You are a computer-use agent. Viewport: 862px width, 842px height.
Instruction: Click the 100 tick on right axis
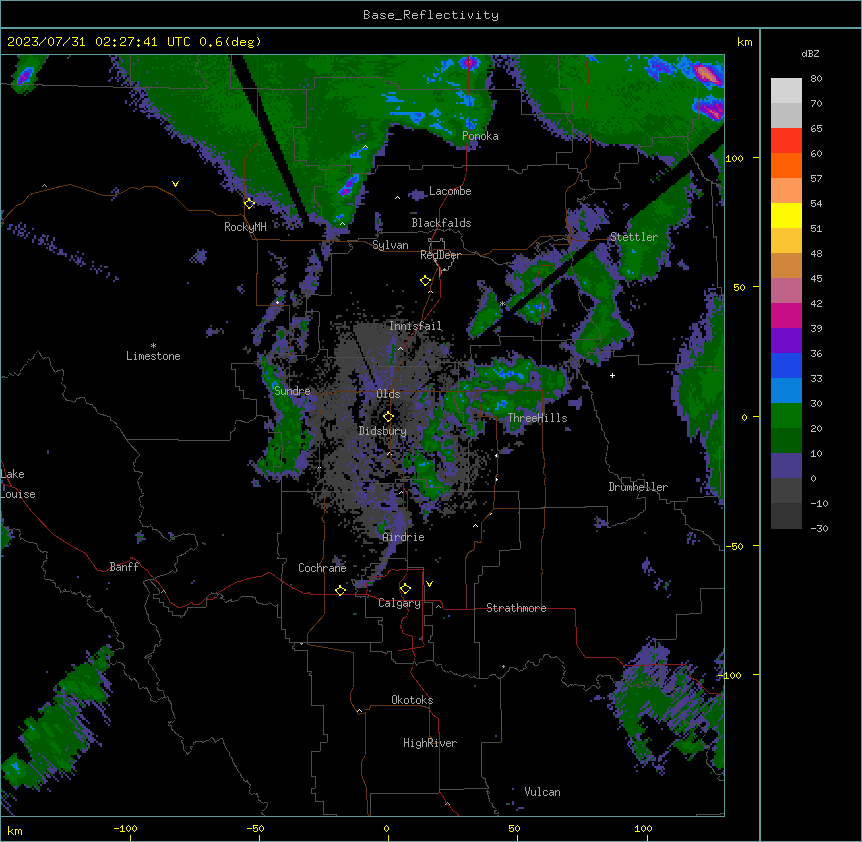click(734, 158)
